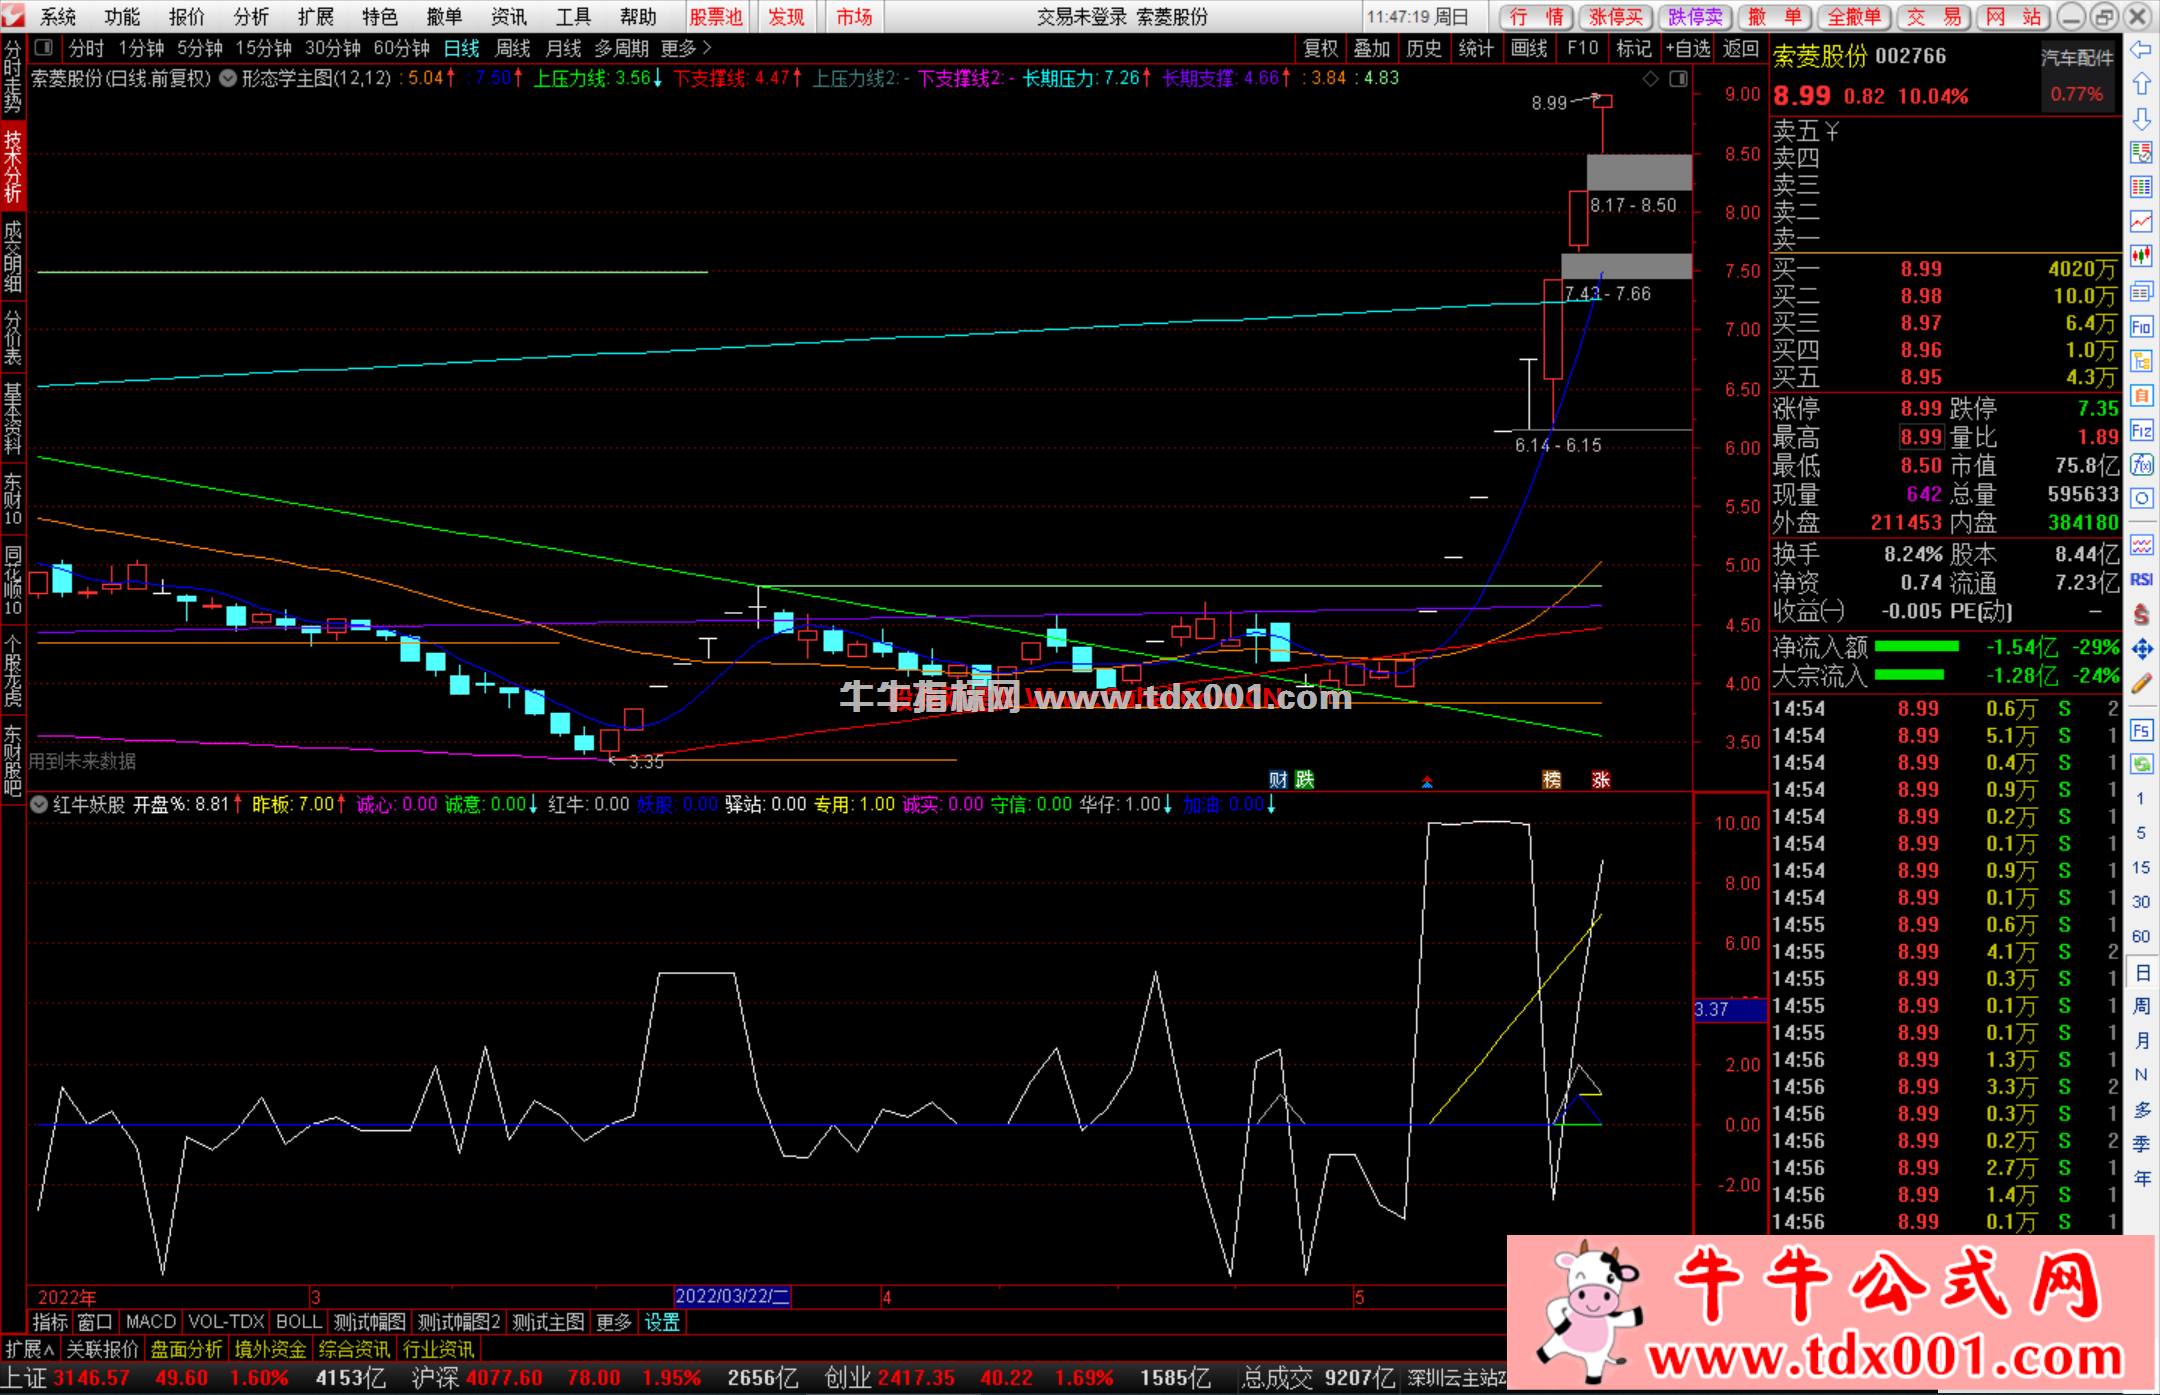Click the 涨停买 button

[1616, 17]
